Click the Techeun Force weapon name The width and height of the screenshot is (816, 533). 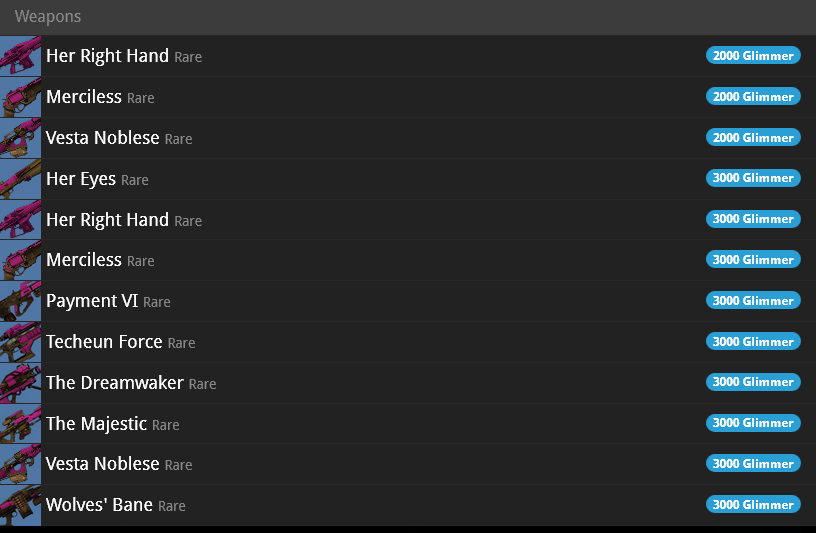pyautogui.click(x=104, y=342)
